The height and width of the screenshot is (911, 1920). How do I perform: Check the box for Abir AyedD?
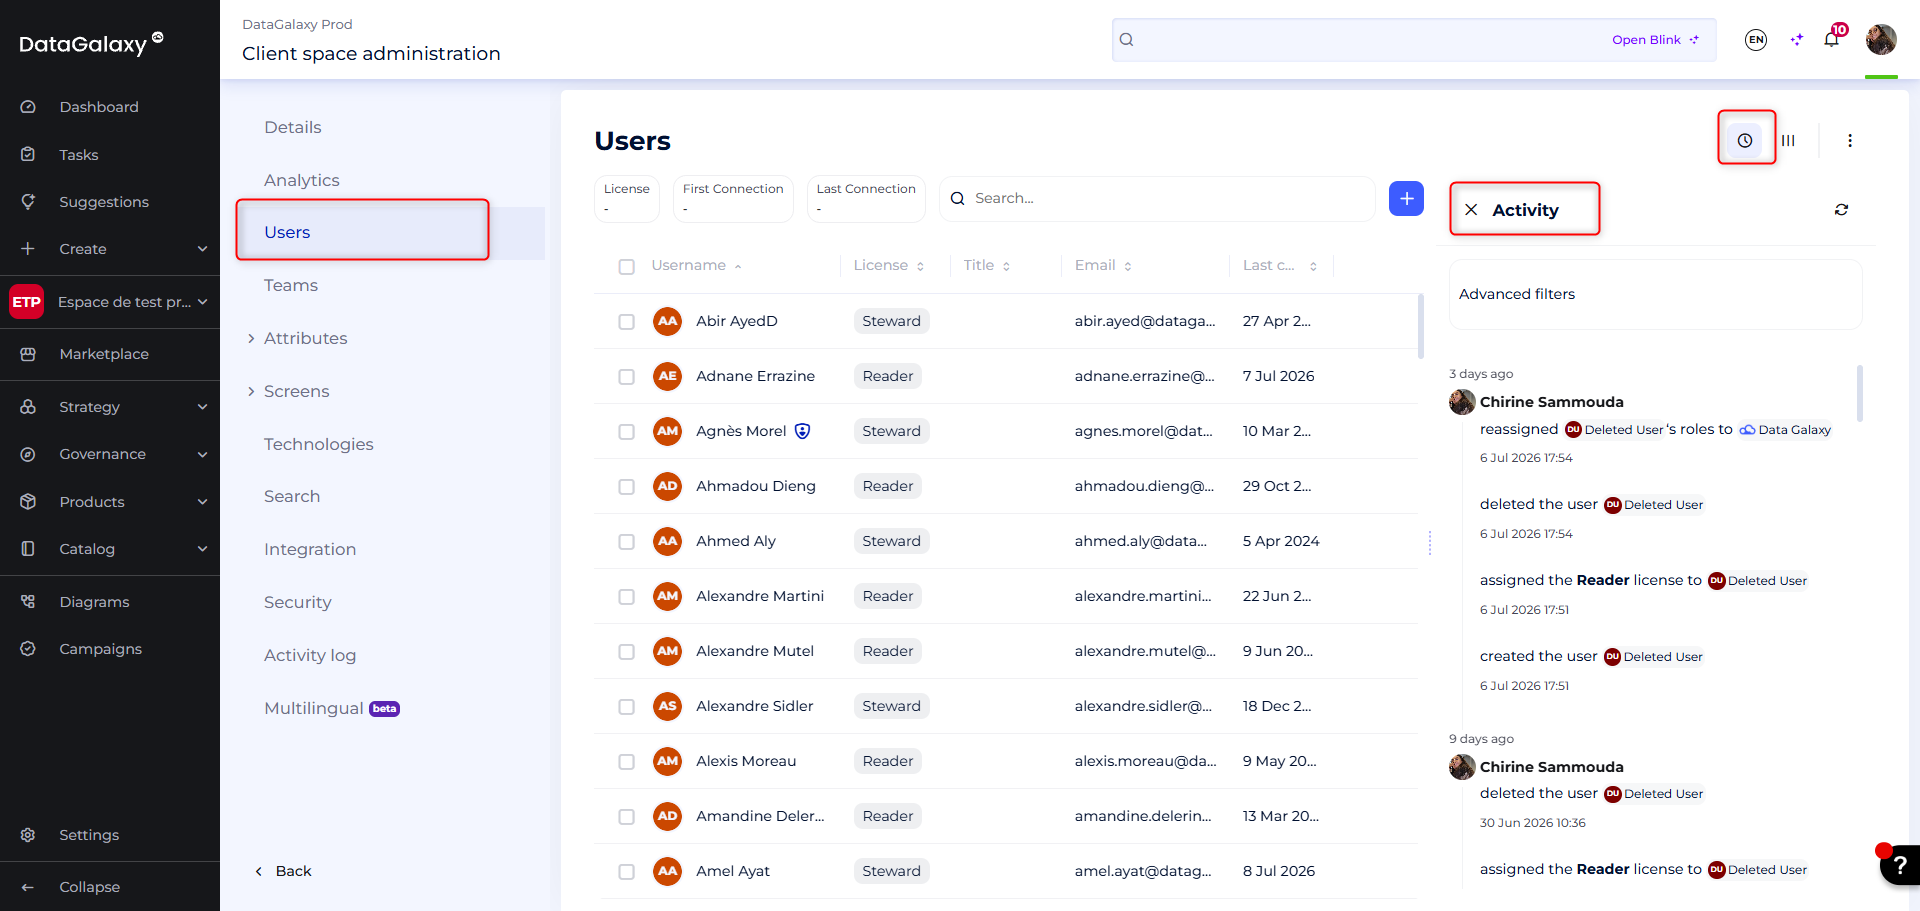click(626, 322)
